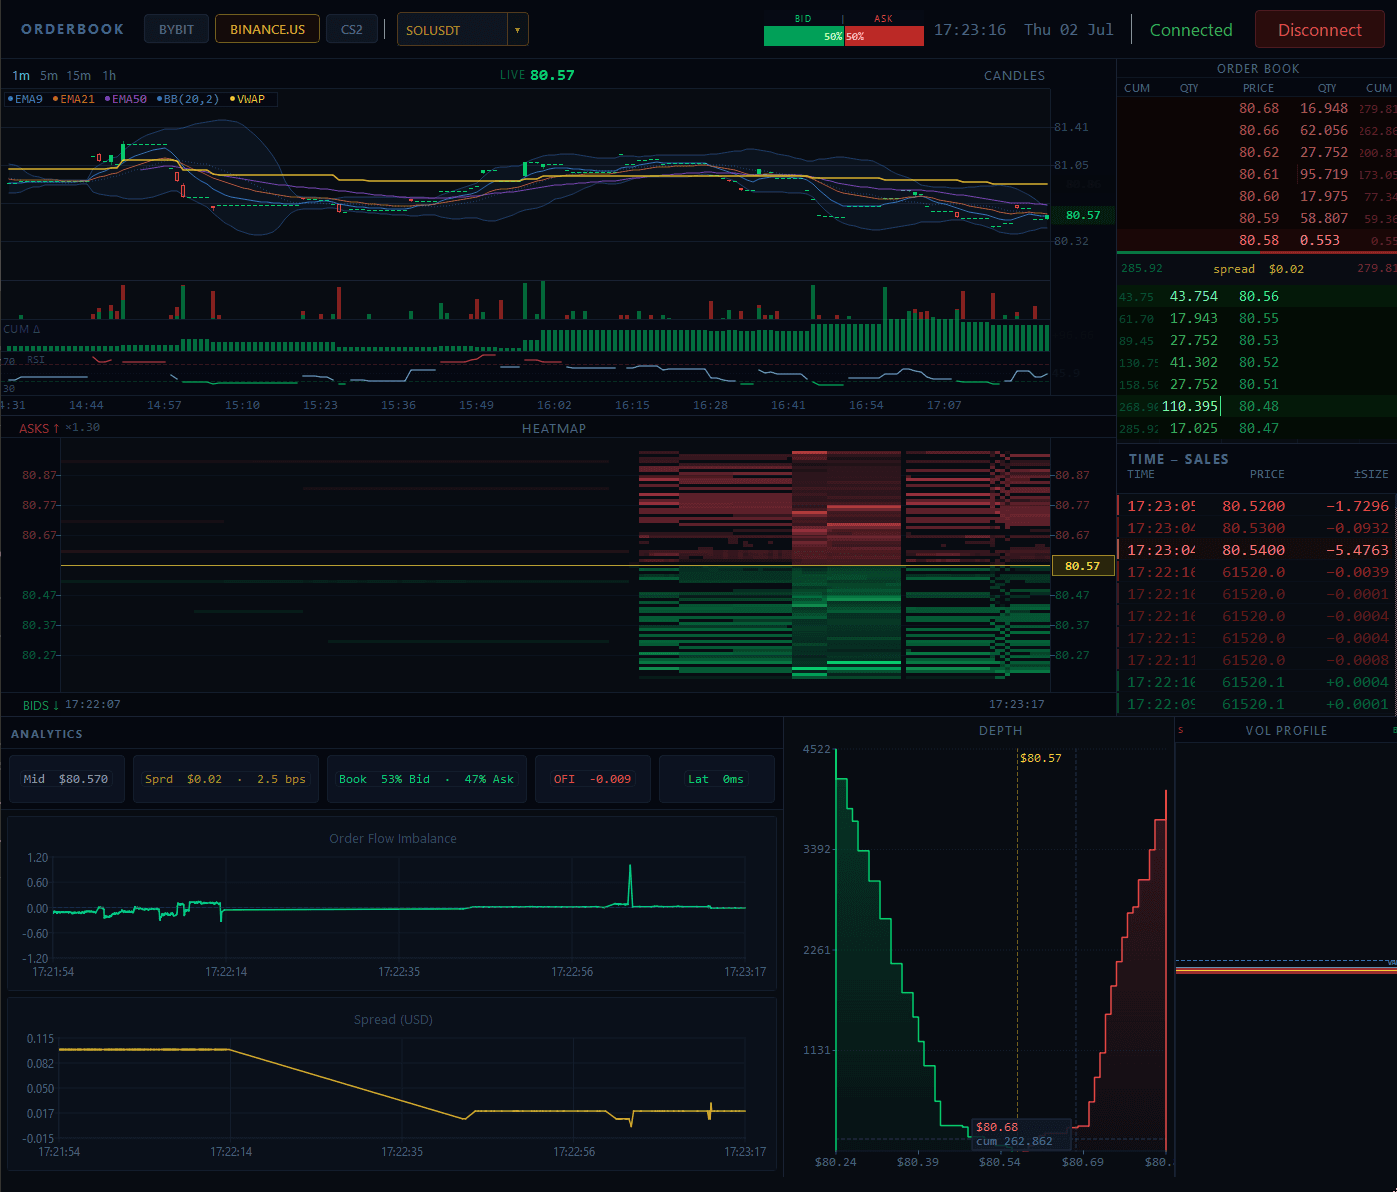
Task: Click the 17:23:16 clock readout
Action: pyautogui.click(x=970, y=30)
